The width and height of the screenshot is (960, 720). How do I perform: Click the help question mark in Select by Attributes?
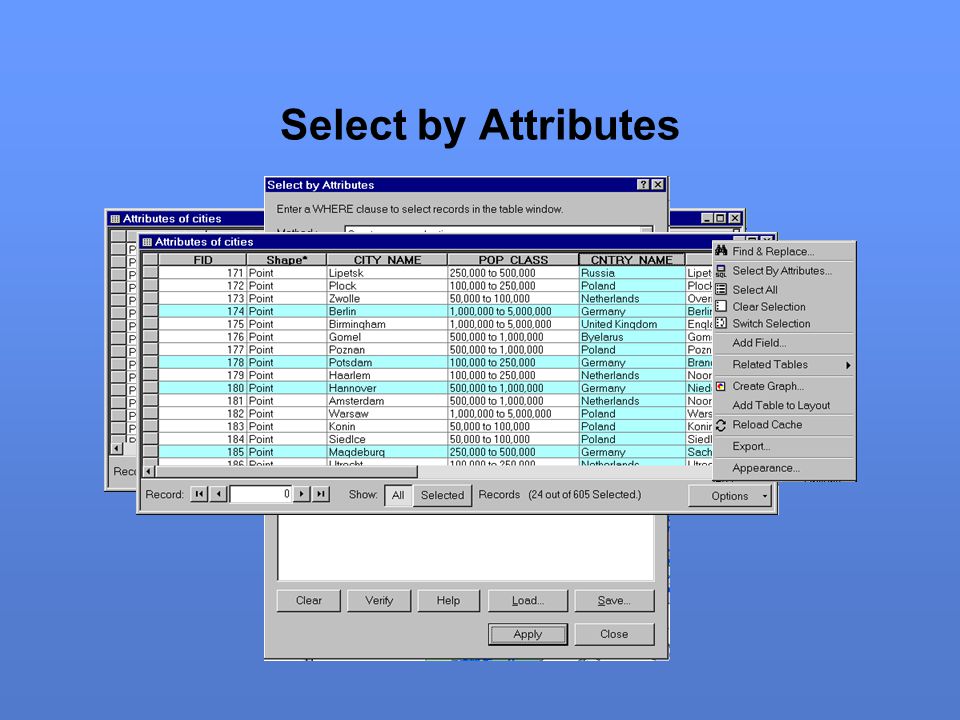pyautogui.click(x=643, y=184)
